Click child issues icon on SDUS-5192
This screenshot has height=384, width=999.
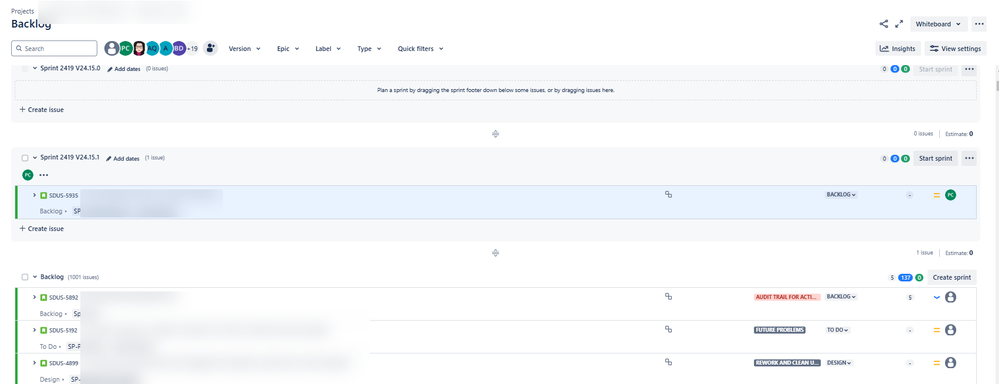[x=668, y=329]
